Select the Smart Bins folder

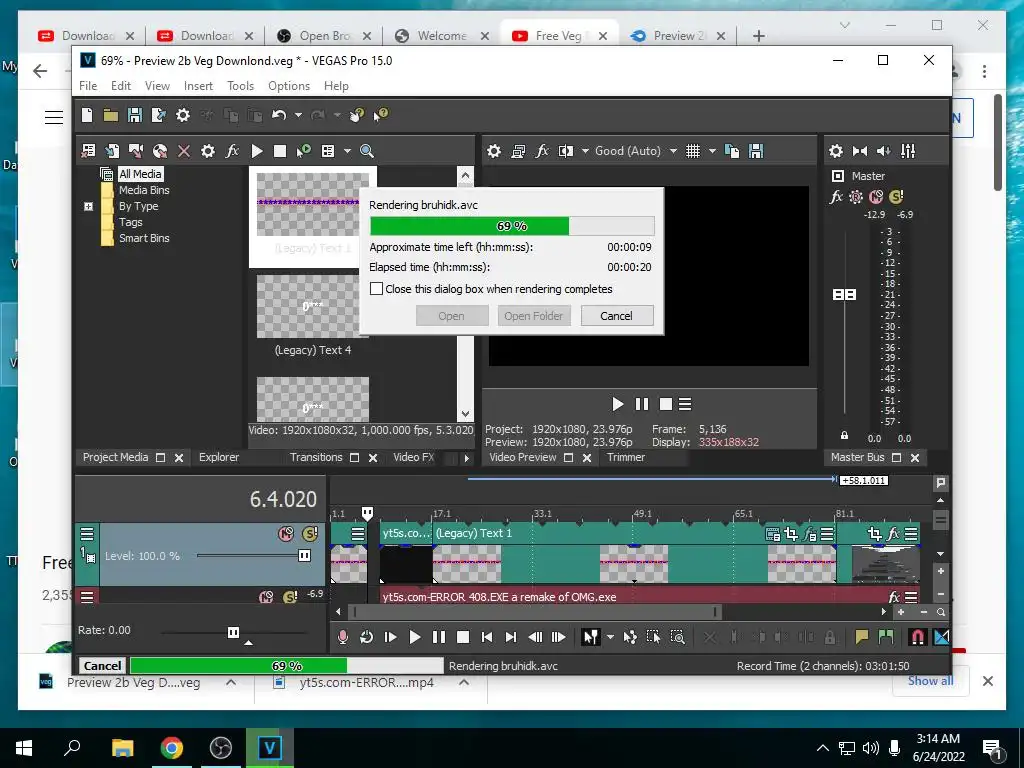144,238
